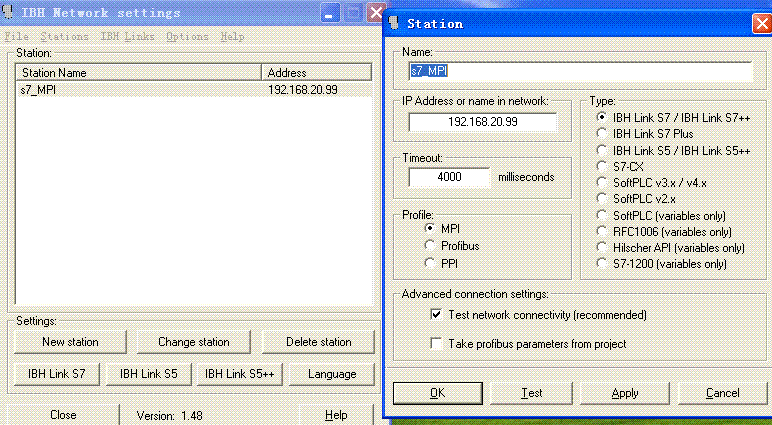772x425 pixels.
Task: Open the Stations menu
Action: [x=64, y=36]
